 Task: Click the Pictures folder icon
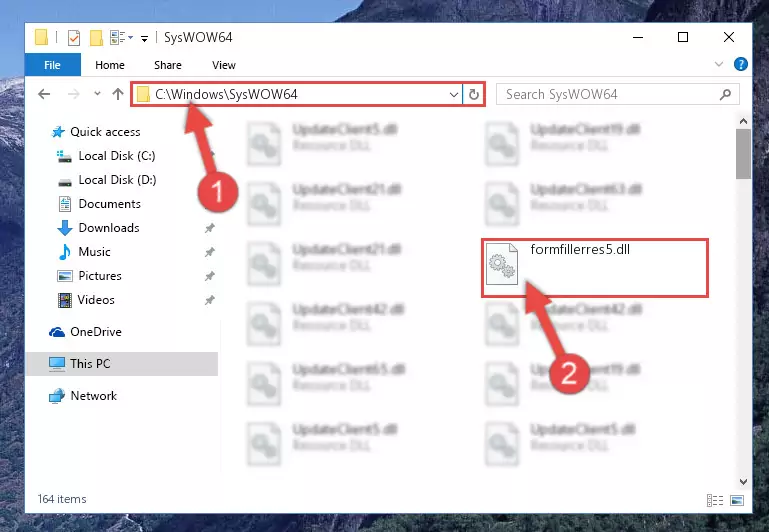pyautogui.click(x=65, y=276)
